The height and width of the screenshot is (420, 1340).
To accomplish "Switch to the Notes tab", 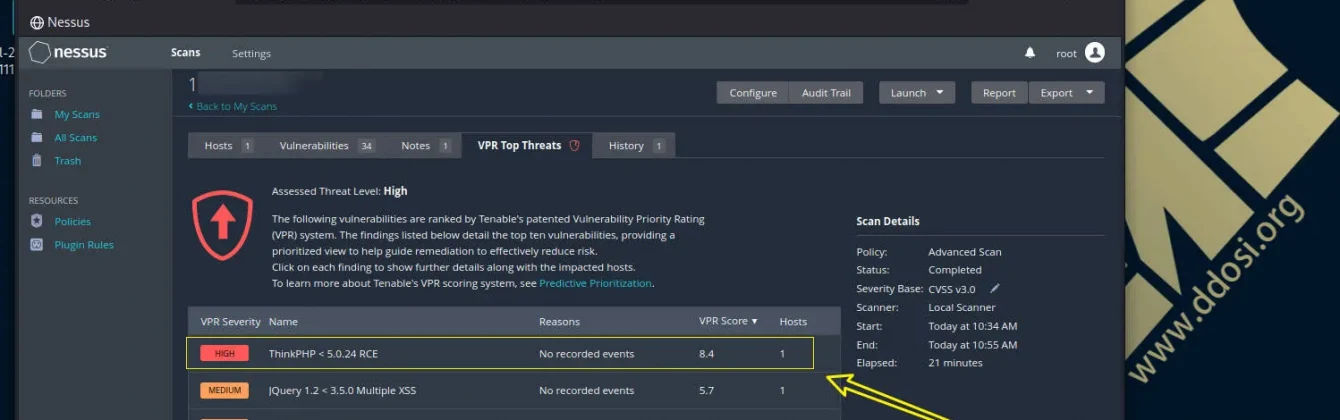I will 424,145.
